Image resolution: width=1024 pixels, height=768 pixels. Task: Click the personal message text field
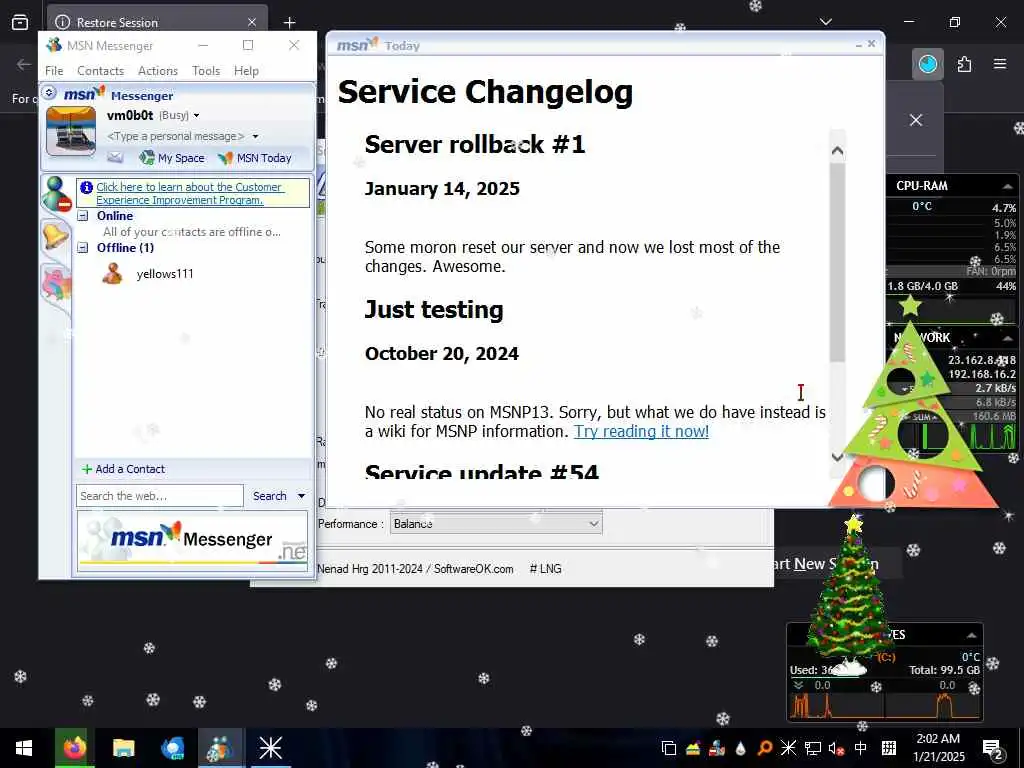pyautogui.click(x=175, y=136)
